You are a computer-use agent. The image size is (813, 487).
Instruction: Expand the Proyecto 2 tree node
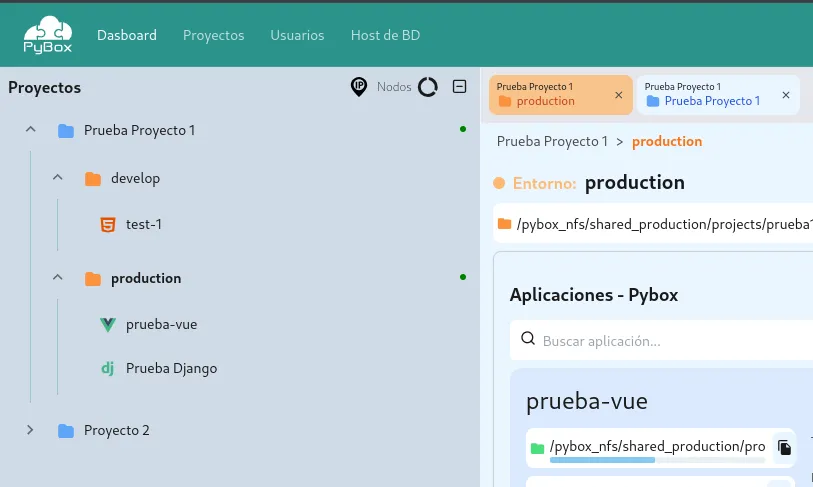30,429
